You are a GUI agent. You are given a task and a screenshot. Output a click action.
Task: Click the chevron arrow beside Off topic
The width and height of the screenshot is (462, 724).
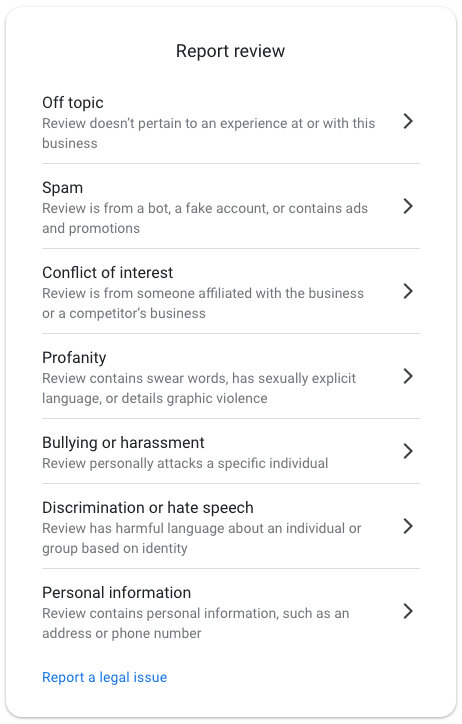click(x=408, y=121)
